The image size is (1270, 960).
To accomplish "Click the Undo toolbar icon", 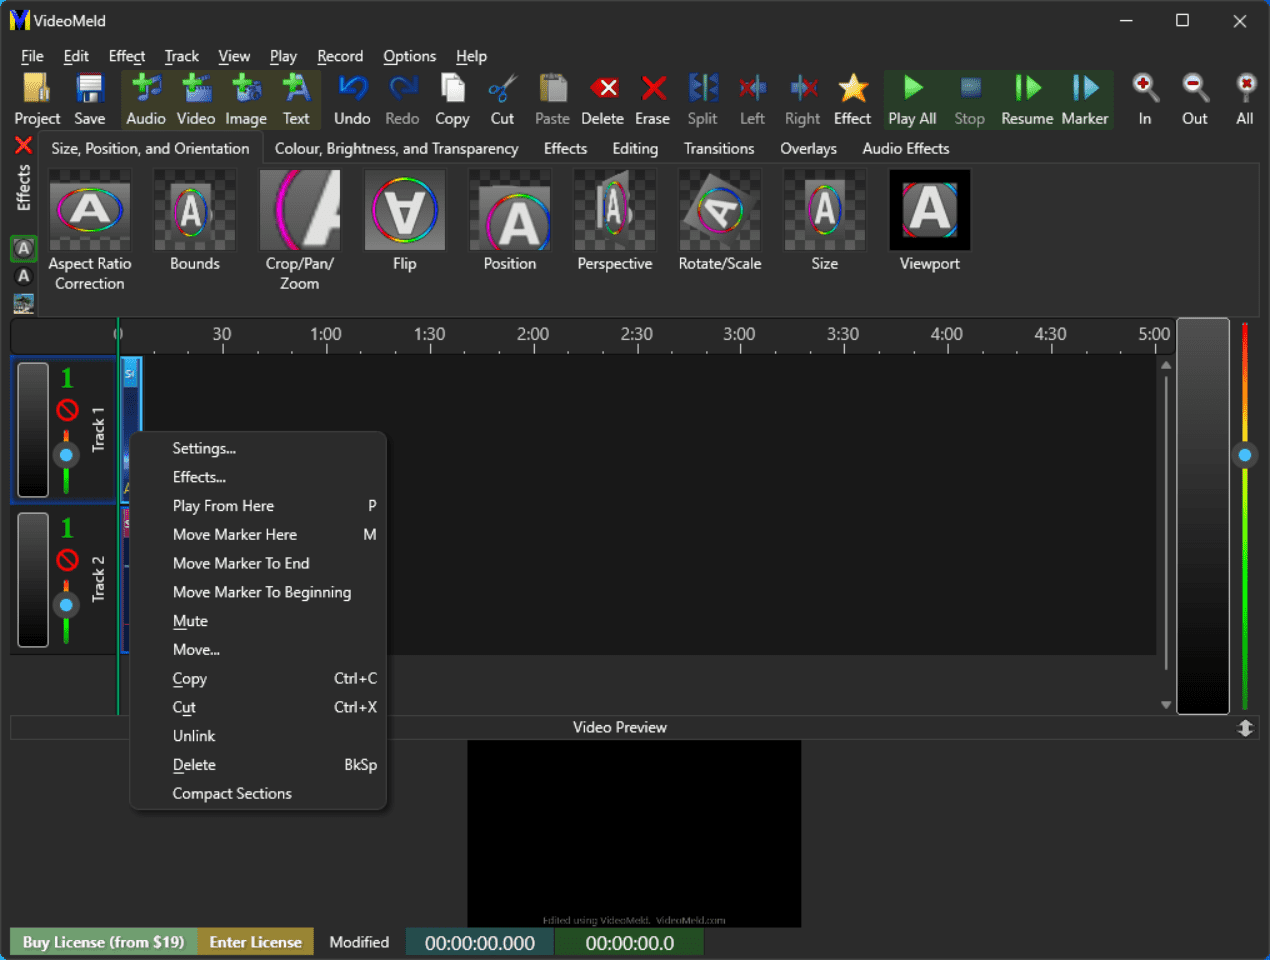I will pyautogui.click(x=352, y=99).
